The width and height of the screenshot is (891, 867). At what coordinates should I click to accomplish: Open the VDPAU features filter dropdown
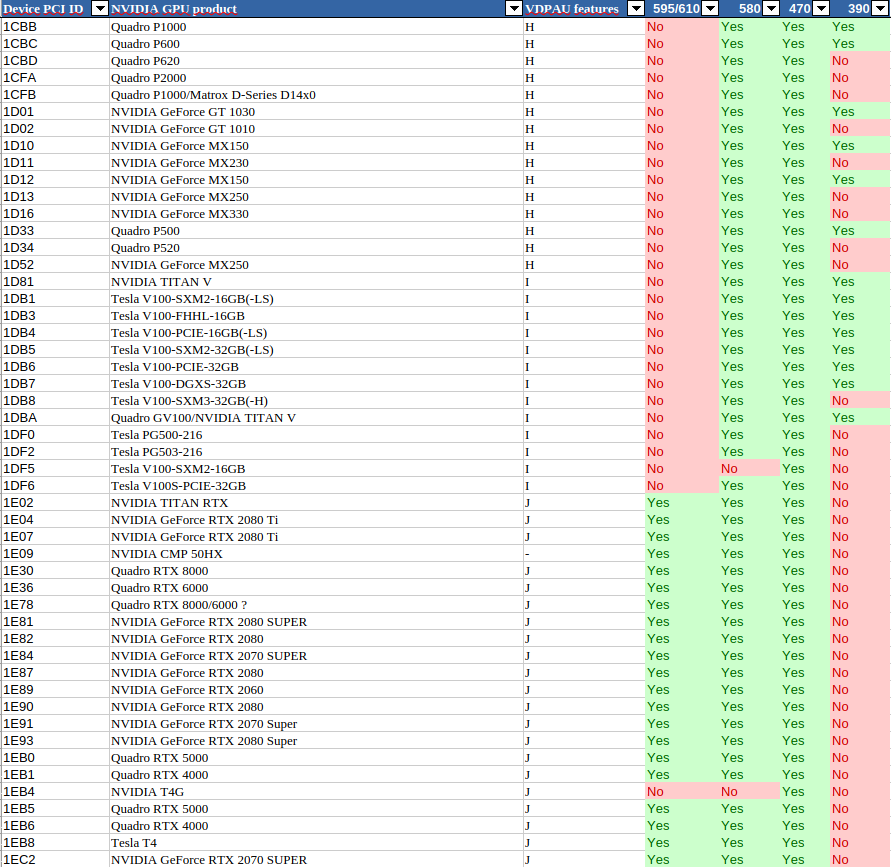(x=636, y=8)
